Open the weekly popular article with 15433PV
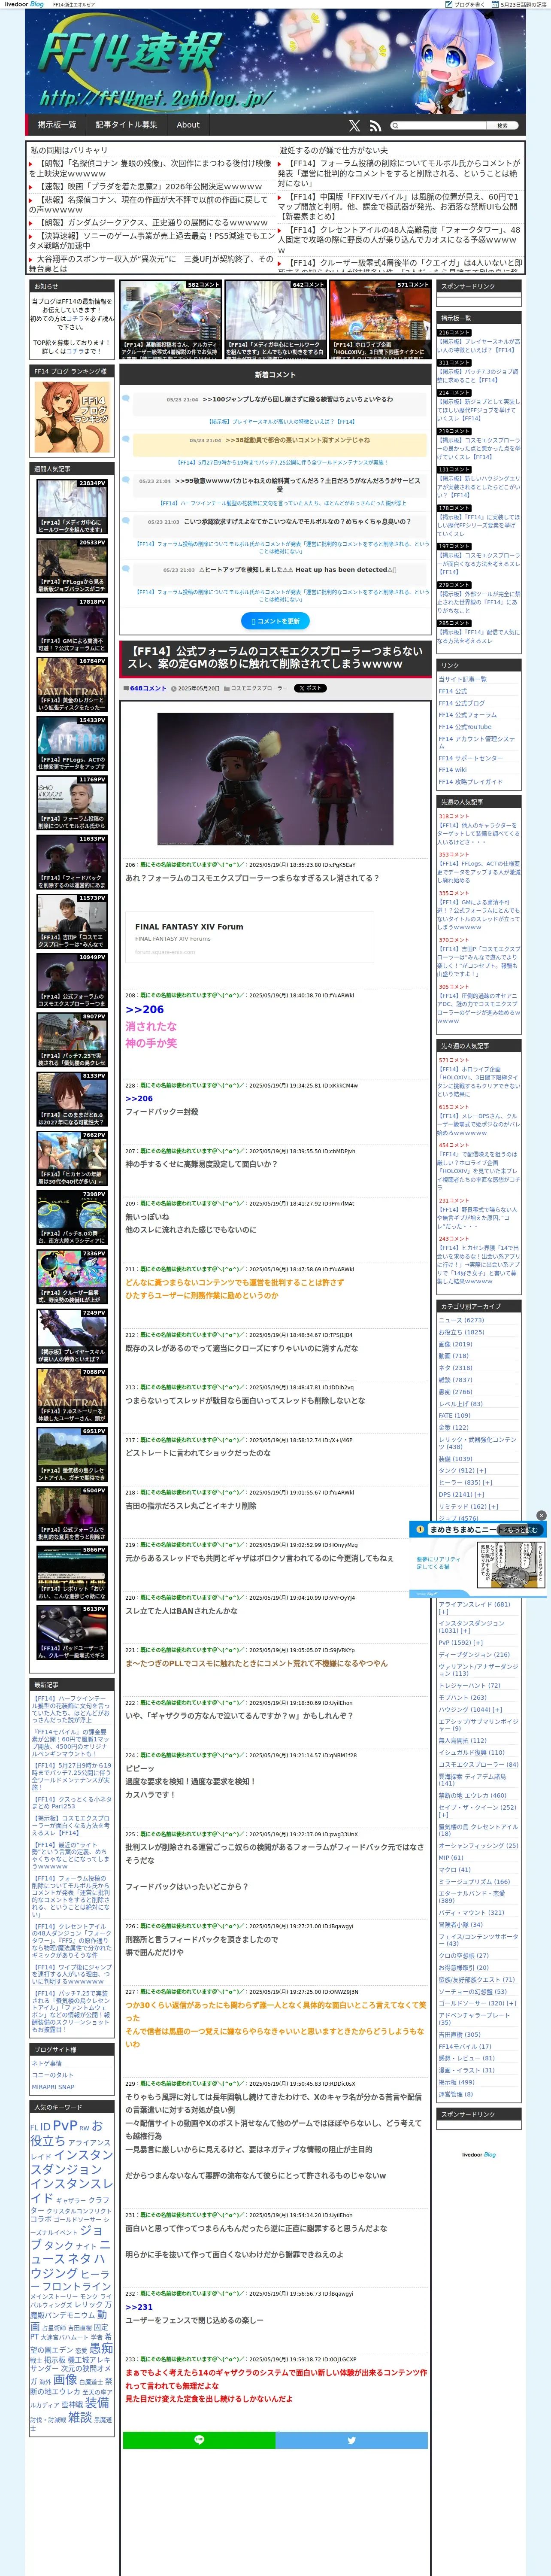This screenshot has width=551, height=2576. point(72,743)
